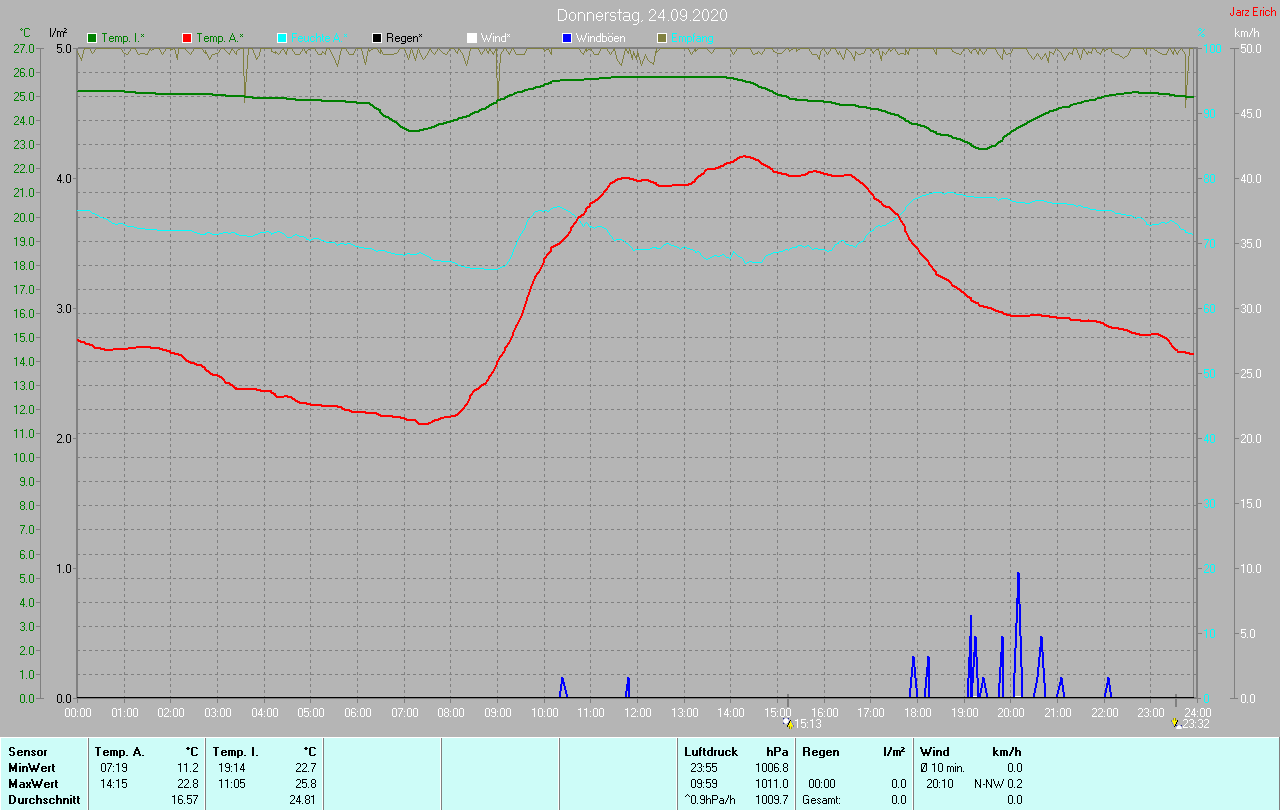Select the 'Temp. A.*' legend label

220,38
